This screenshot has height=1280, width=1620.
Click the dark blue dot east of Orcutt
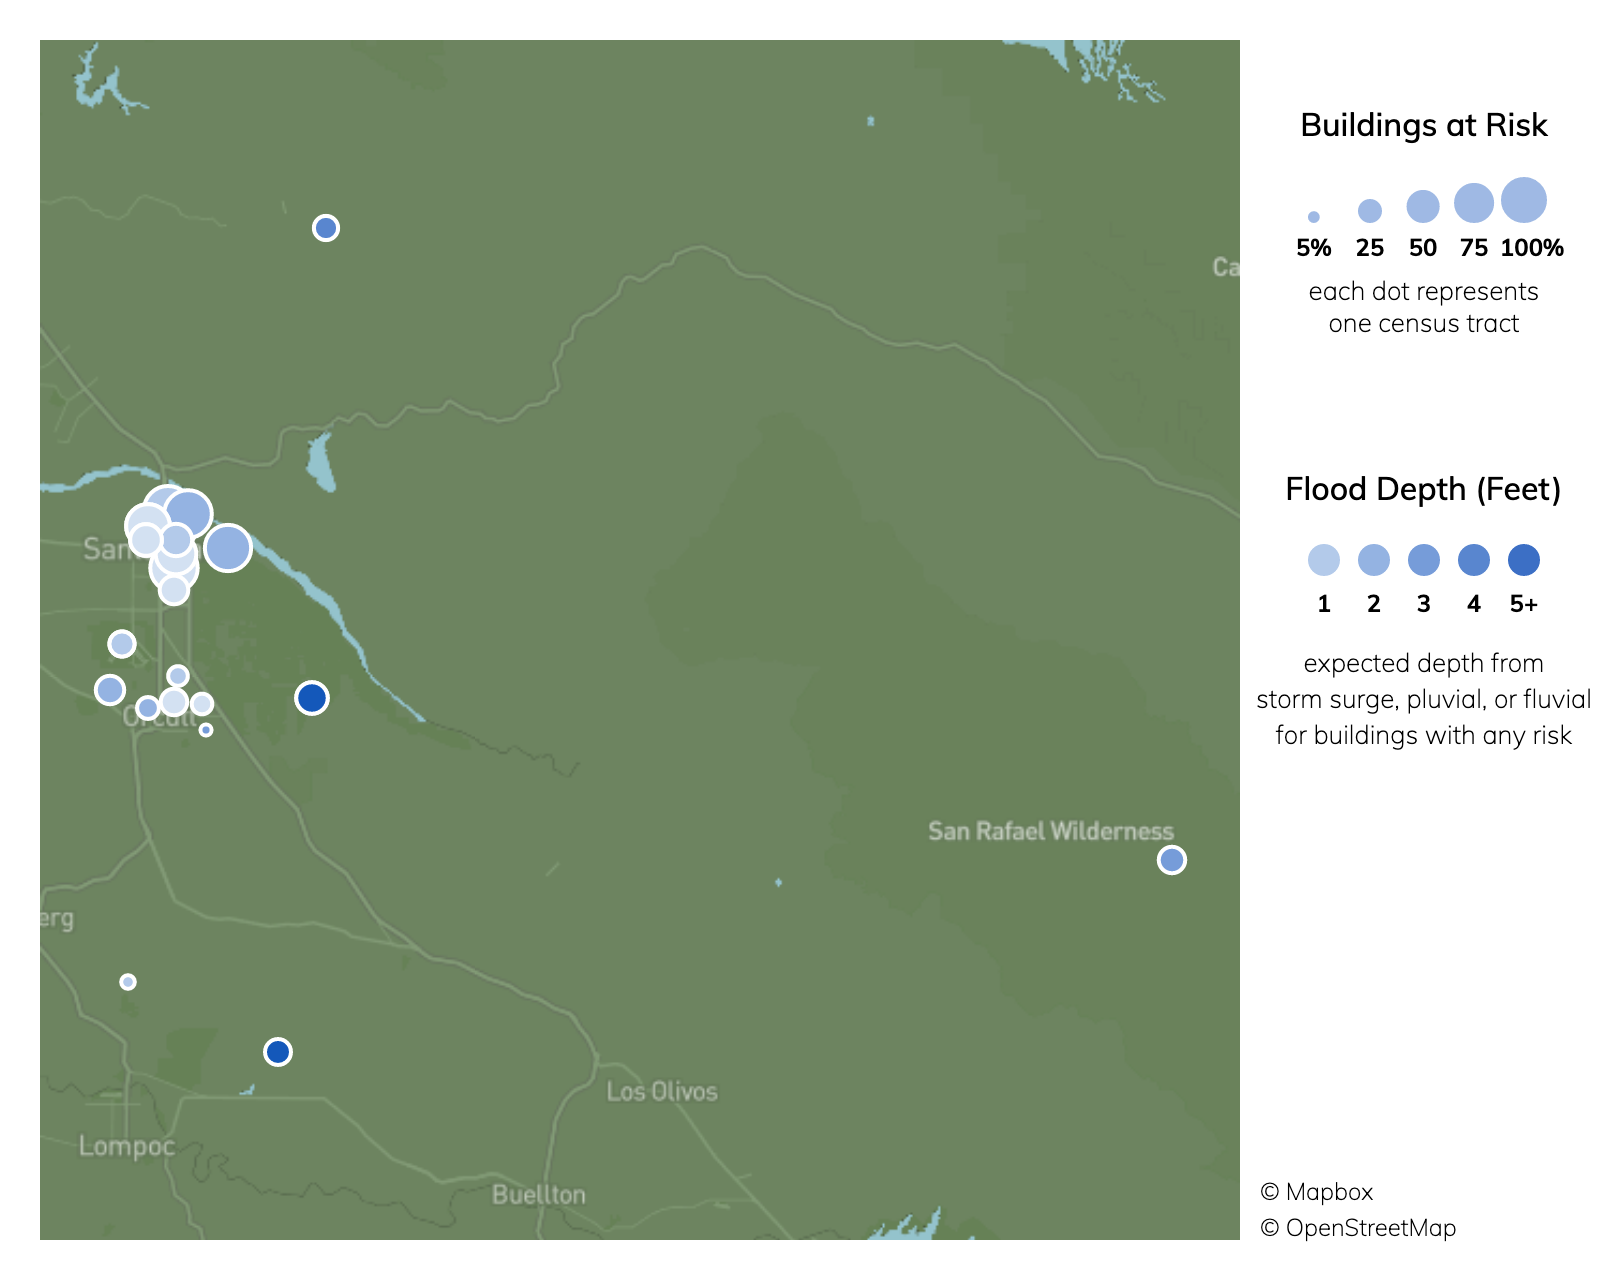(312, 698)
